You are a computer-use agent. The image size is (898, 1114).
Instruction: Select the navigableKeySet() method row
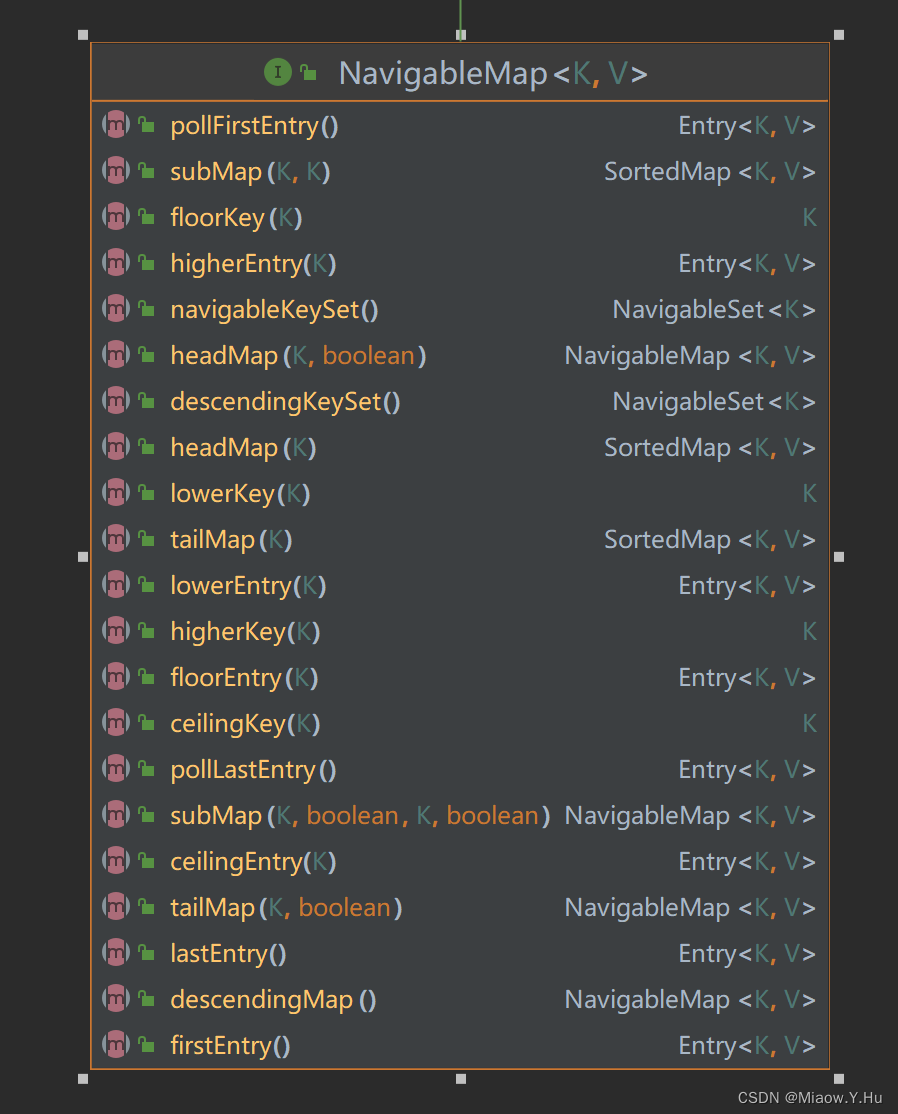(272, 309)
